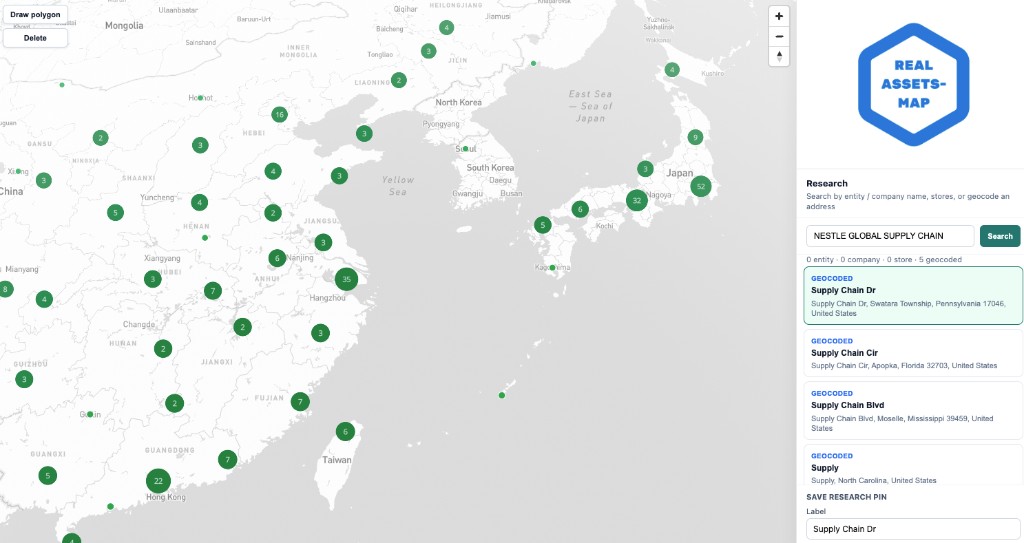Screen dimensions: 1024x543
Task: Click the Search button
Action: [x=999, y=236]
